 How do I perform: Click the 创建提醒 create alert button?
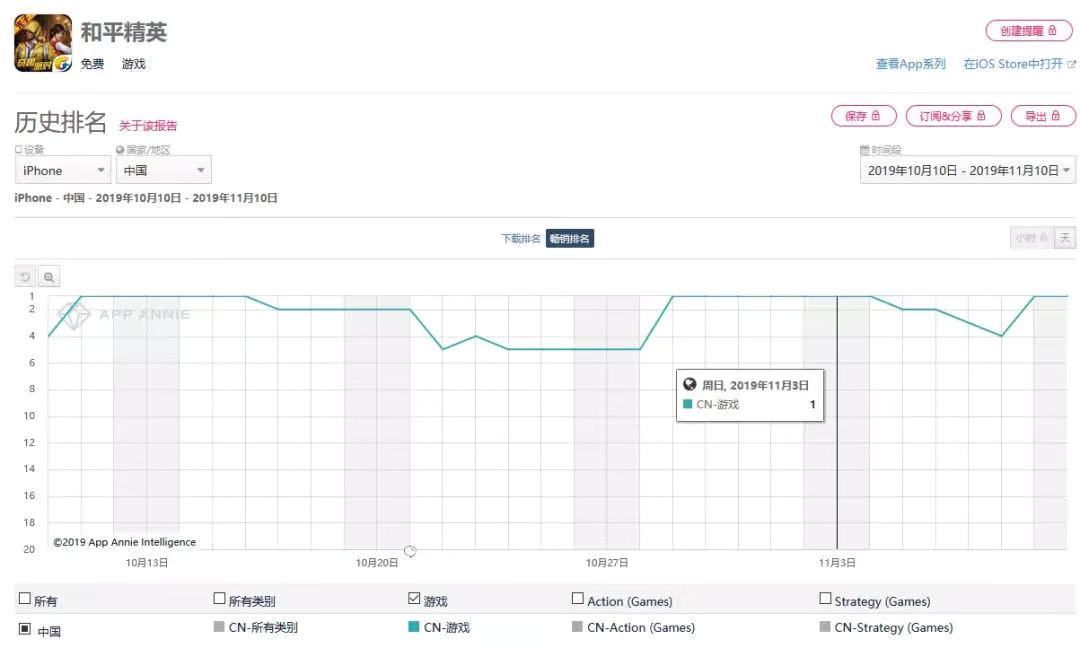pyautogui.click(x=1029, y=31)
